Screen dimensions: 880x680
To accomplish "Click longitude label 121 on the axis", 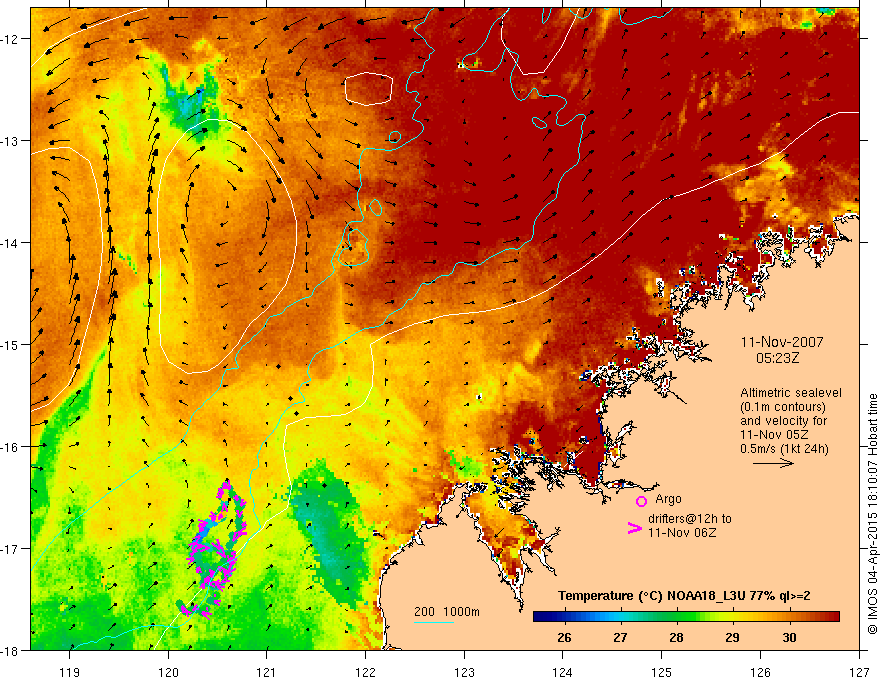I will click(x=267, y=672).
